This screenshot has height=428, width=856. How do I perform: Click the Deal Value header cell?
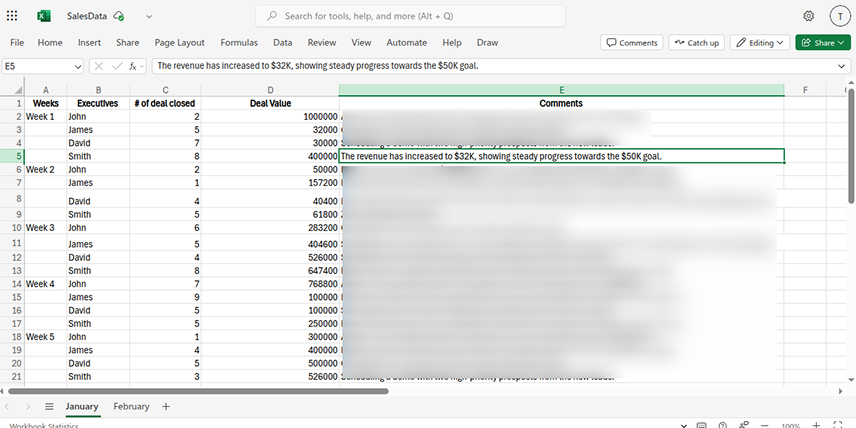click(x=270, y=103)
